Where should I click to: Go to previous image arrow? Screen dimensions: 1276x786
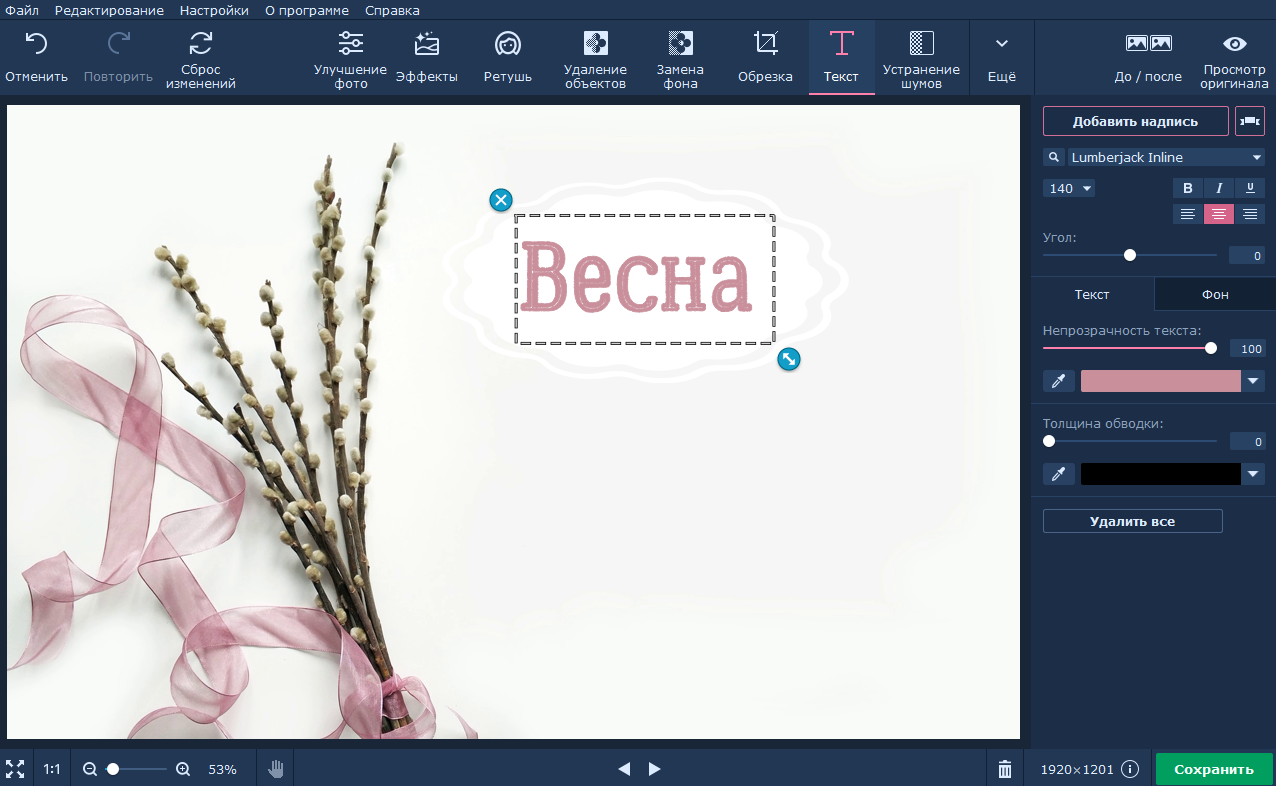[624, 769]
